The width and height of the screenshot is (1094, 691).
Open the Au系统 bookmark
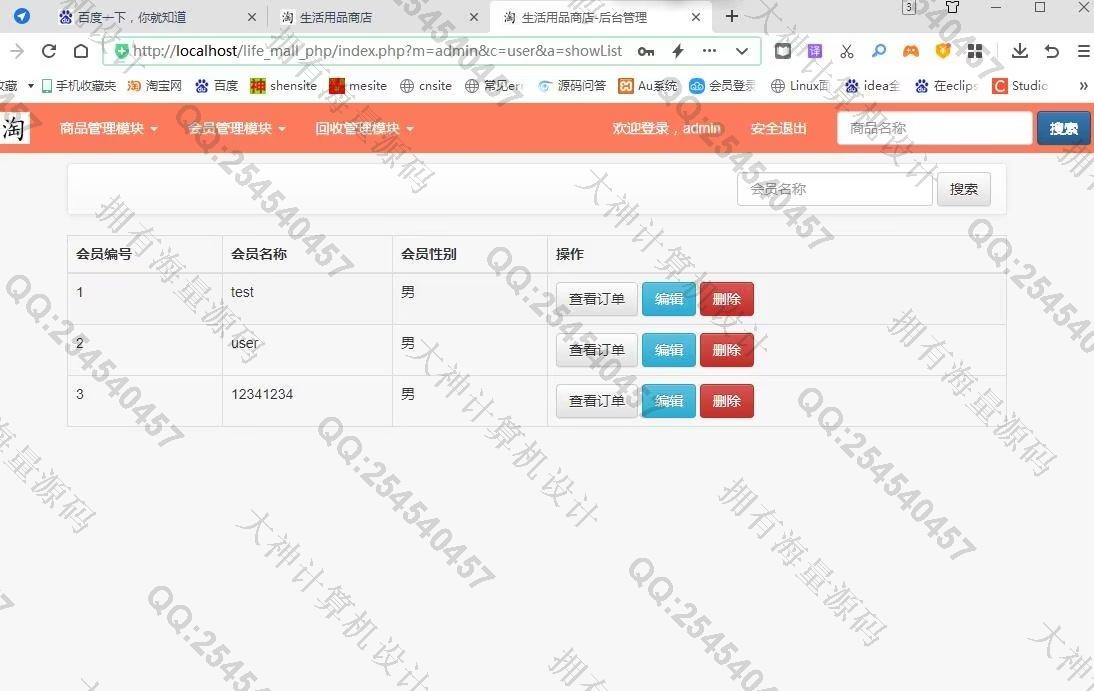click(647, 86)
